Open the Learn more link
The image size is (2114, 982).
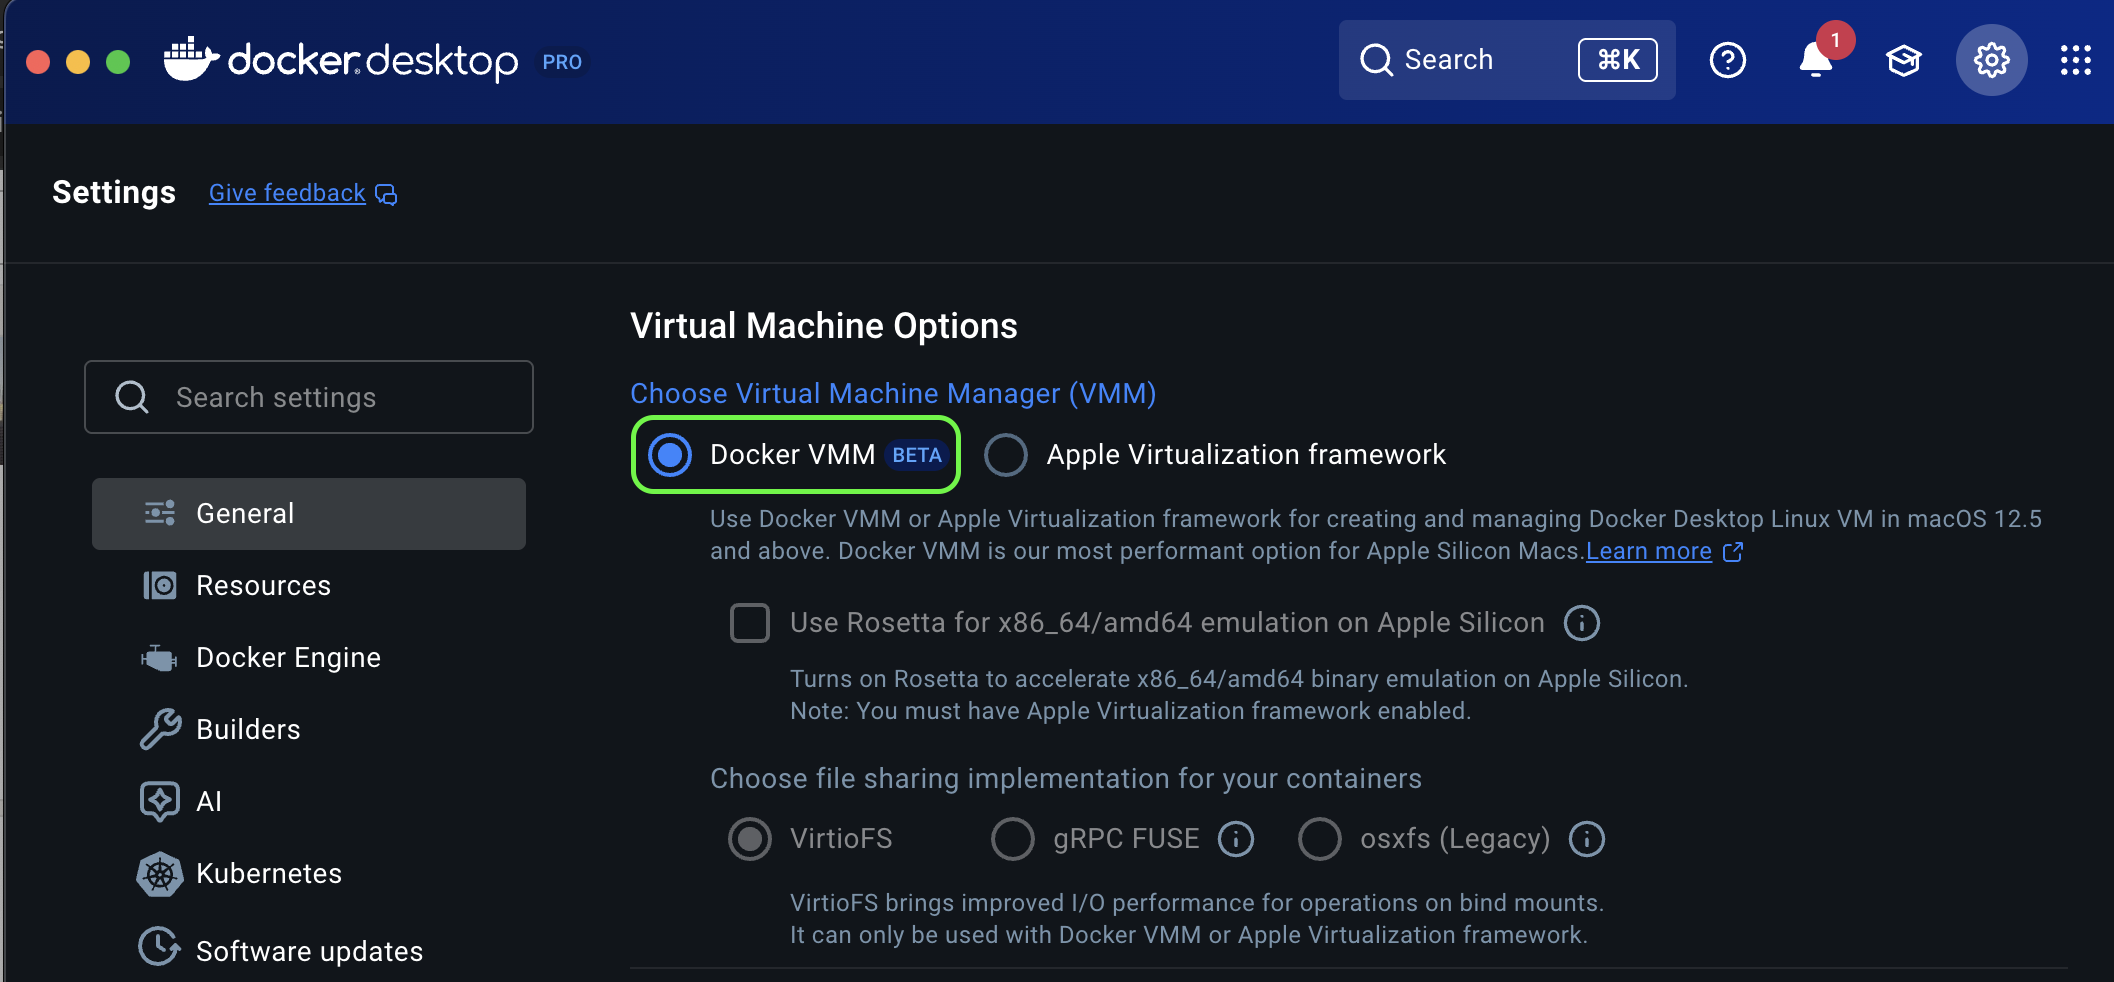point(1649,551)
